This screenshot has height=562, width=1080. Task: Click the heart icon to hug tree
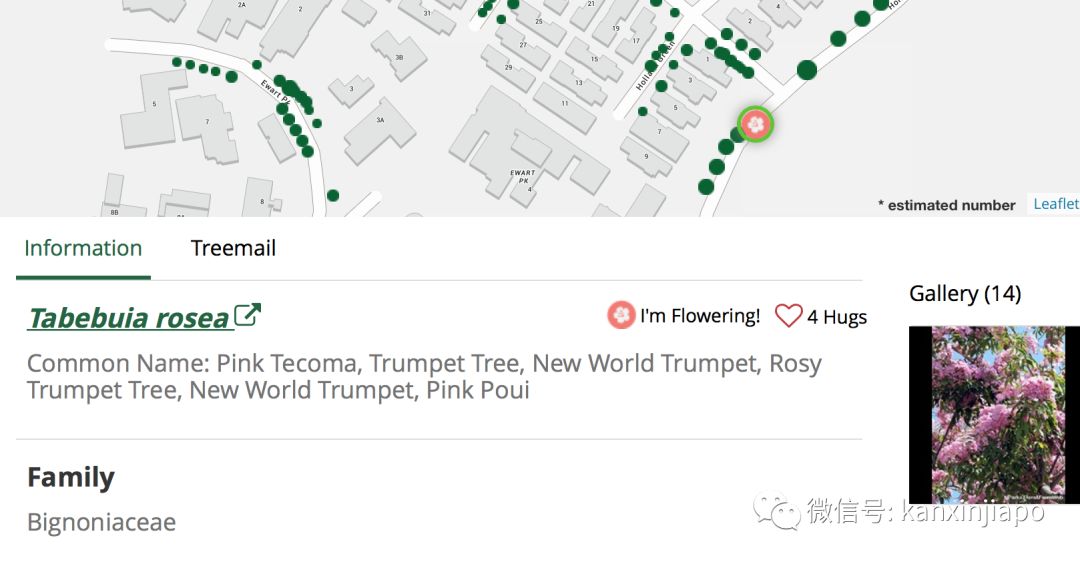point(788,316)
